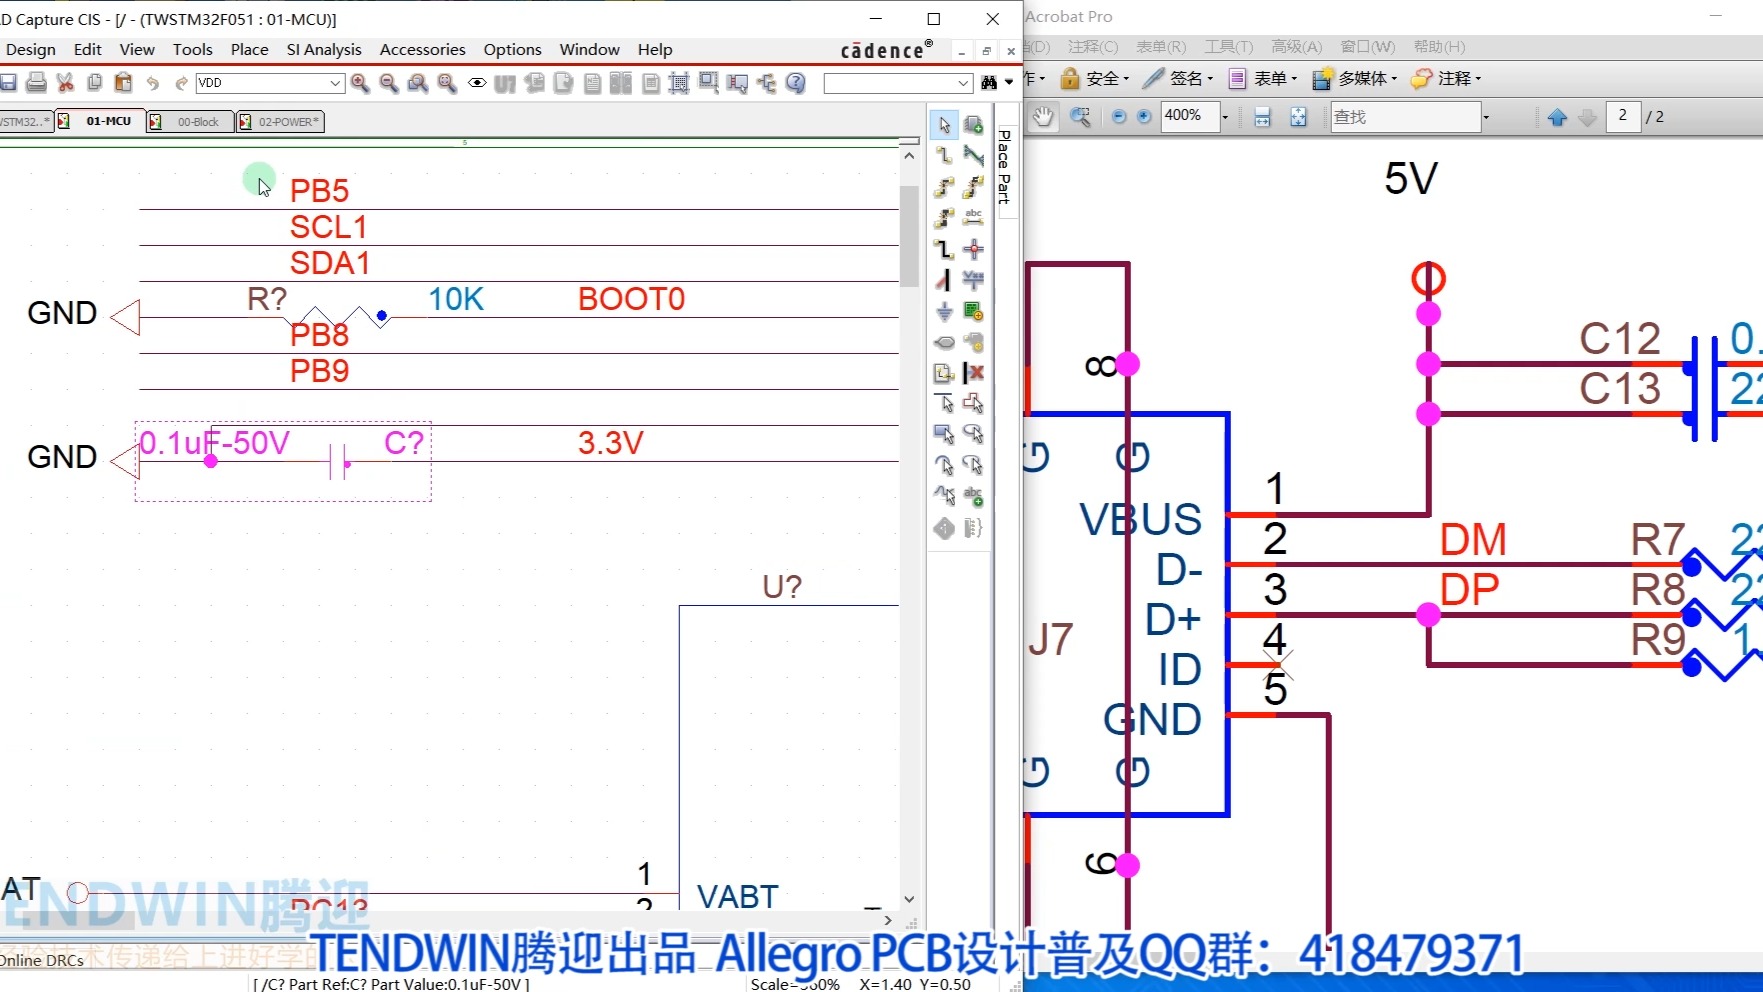Viewport: 1763px width, 992px height.
Task: Click the schematic vertical scrollbar thumb
Action: tap(909, 236)
